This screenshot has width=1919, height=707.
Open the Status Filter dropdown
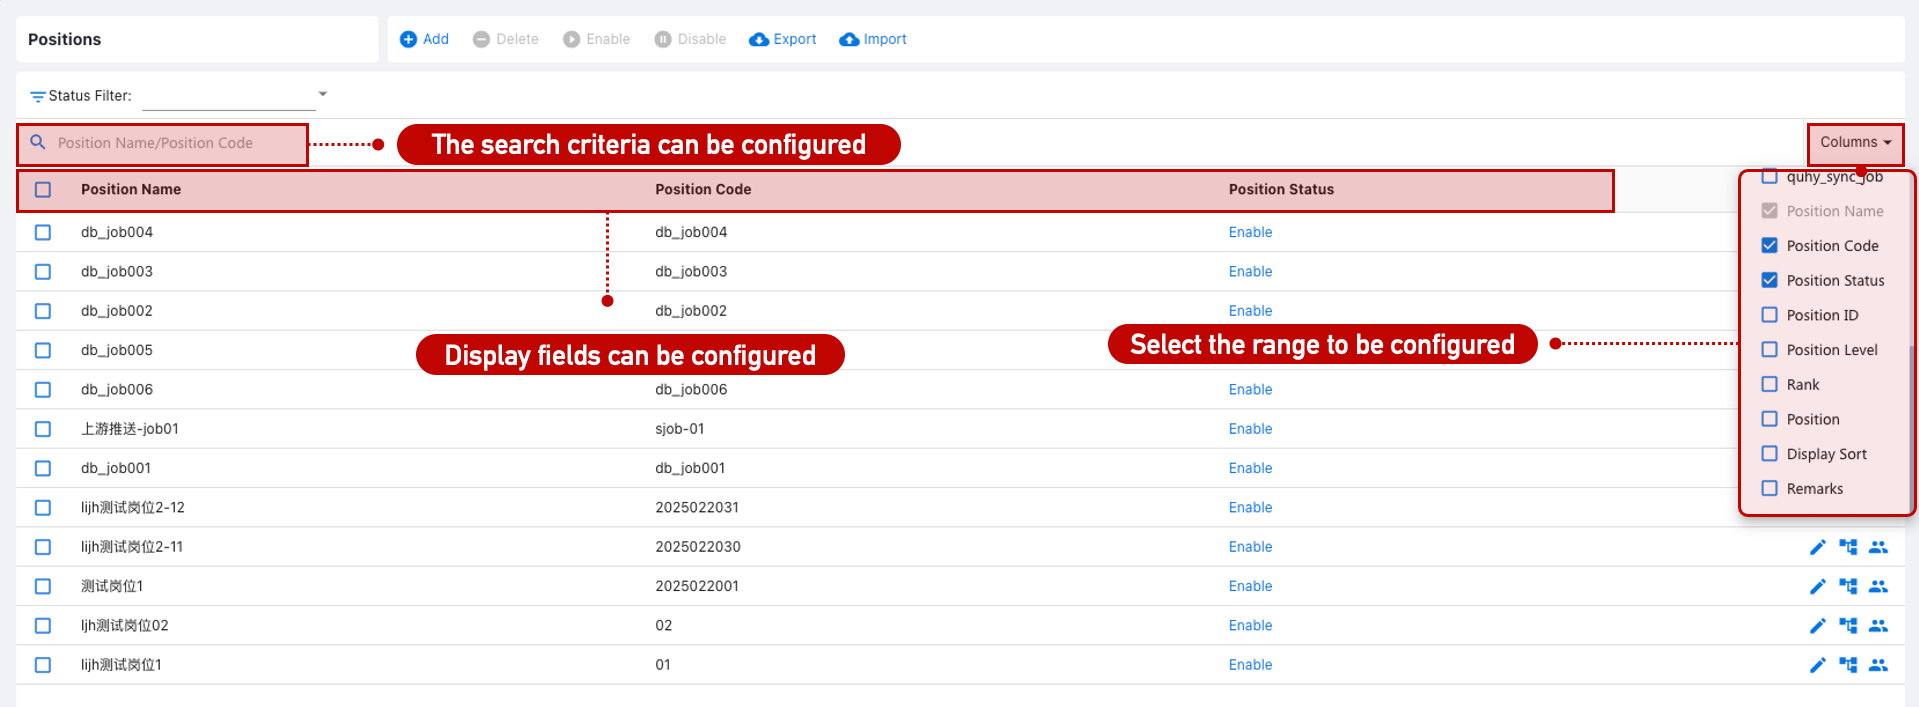coord(322,95)
